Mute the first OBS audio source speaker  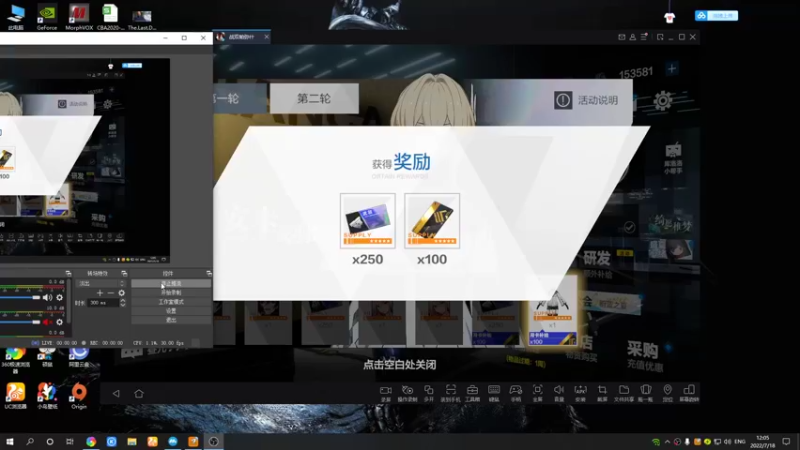pos(47,297)
